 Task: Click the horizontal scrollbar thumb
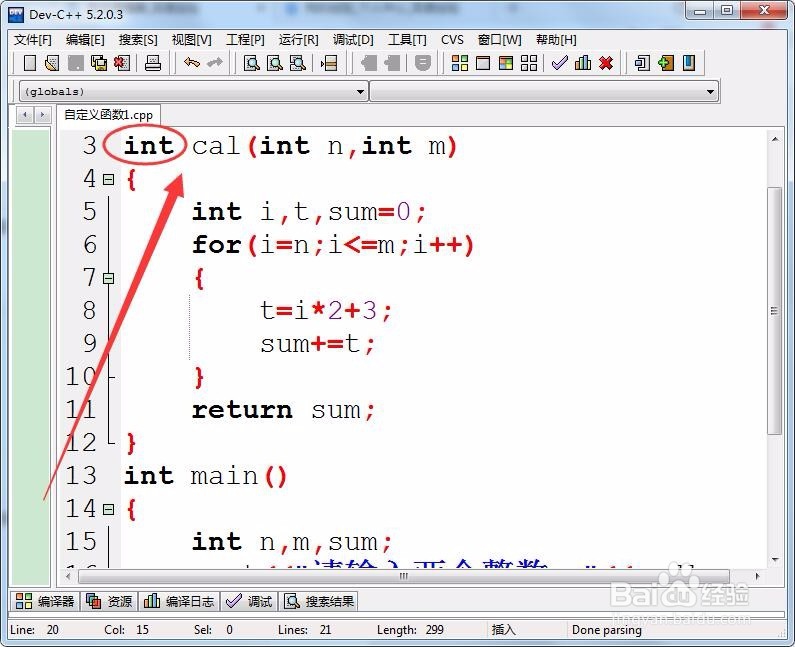pos(404,576)
